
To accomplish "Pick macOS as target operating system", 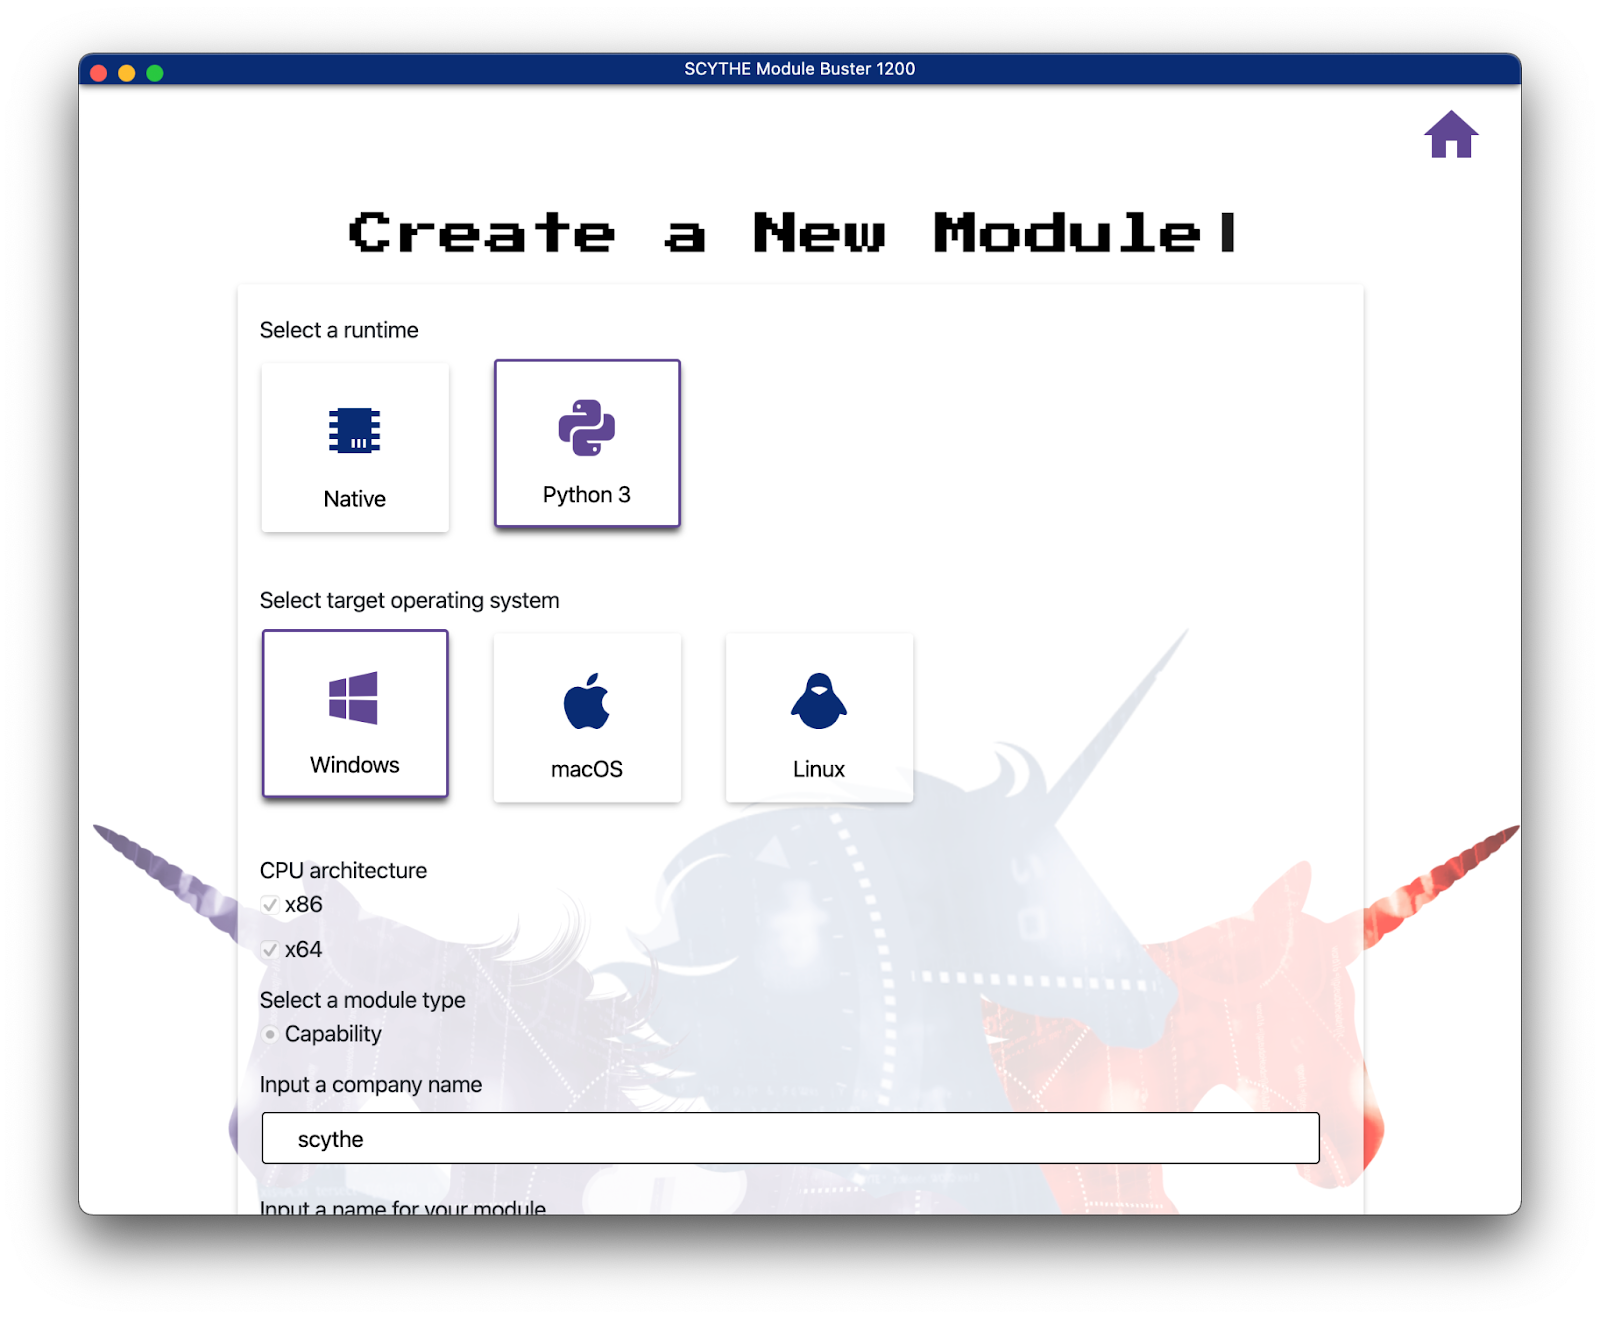I will point(587,717).
